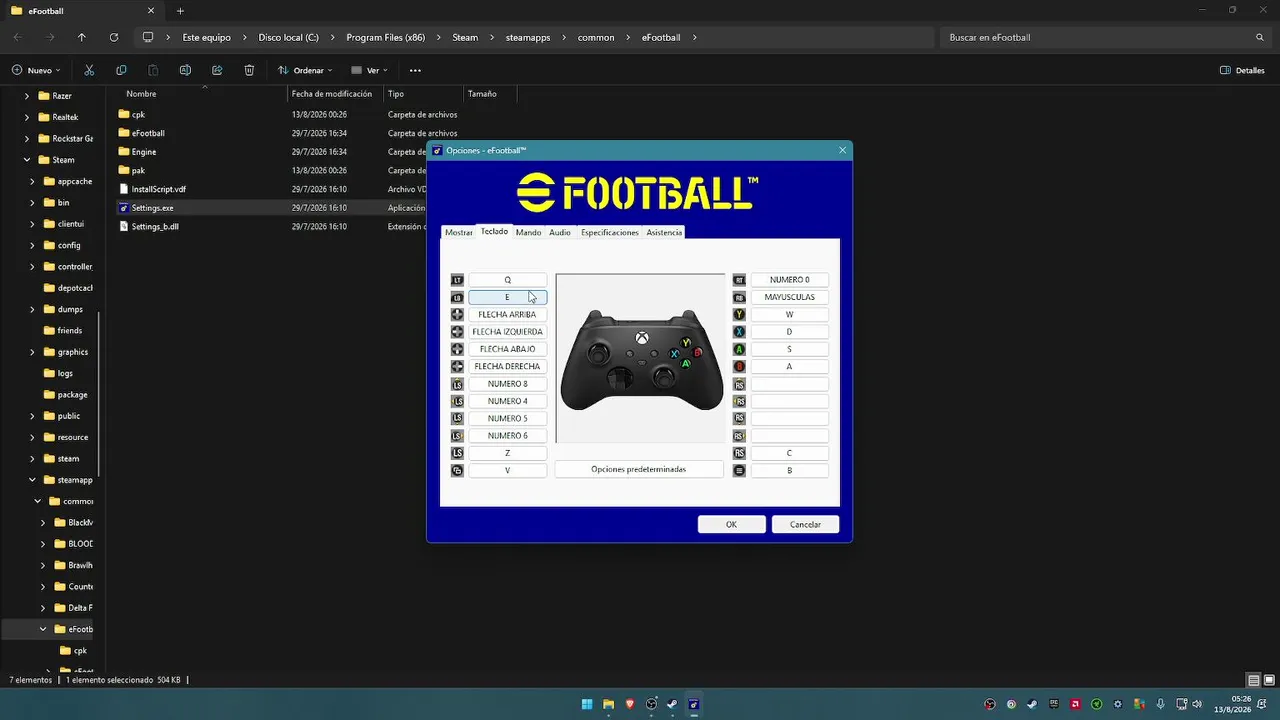This screenshot has height=720, width=1280.
Task: Select the Teclado tab
Action: tap(494, 232)
